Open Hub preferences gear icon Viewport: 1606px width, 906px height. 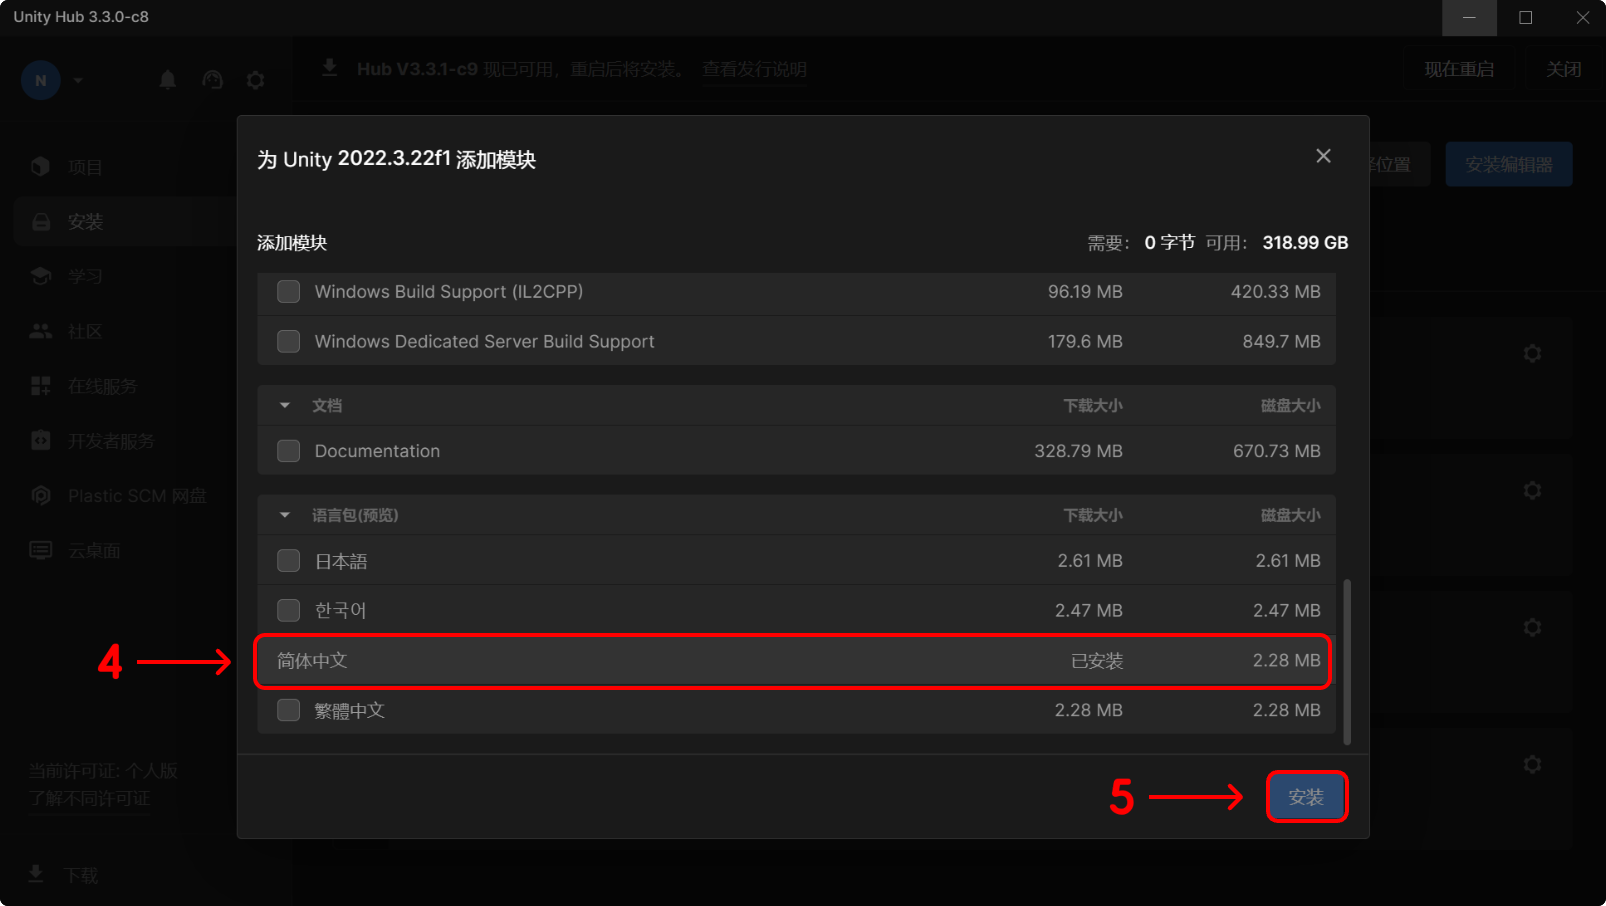point(256,80)
